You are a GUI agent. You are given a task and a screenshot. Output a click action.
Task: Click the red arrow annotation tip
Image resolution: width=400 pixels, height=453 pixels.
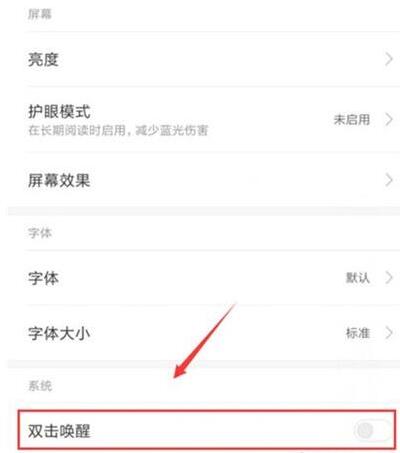[x=176, y=375]
